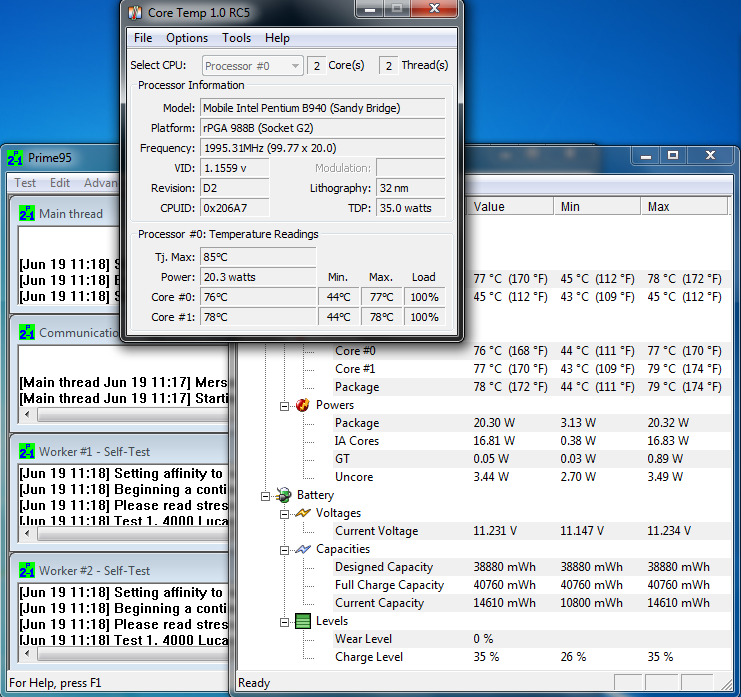741x697 pixels.
Task: Click the 20.30 W package power value
Action: [x=494, y=423]
